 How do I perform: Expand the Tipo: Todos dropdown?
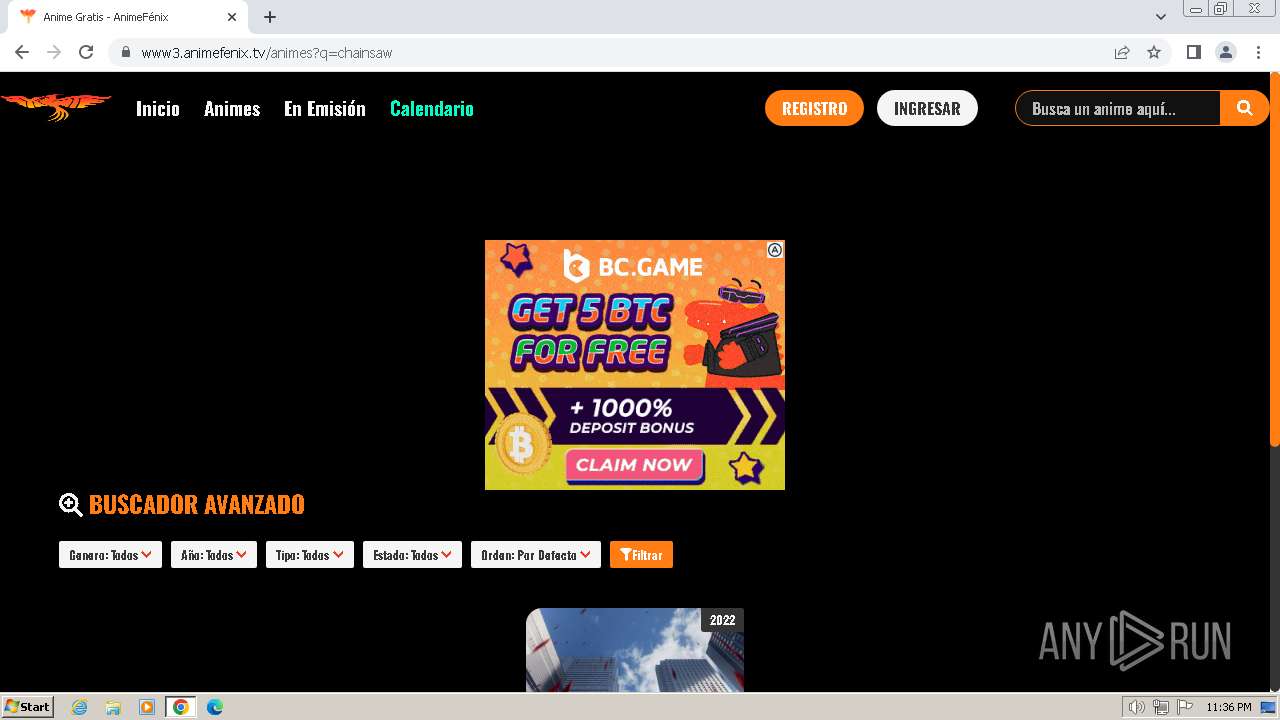(x=310, y=555)
